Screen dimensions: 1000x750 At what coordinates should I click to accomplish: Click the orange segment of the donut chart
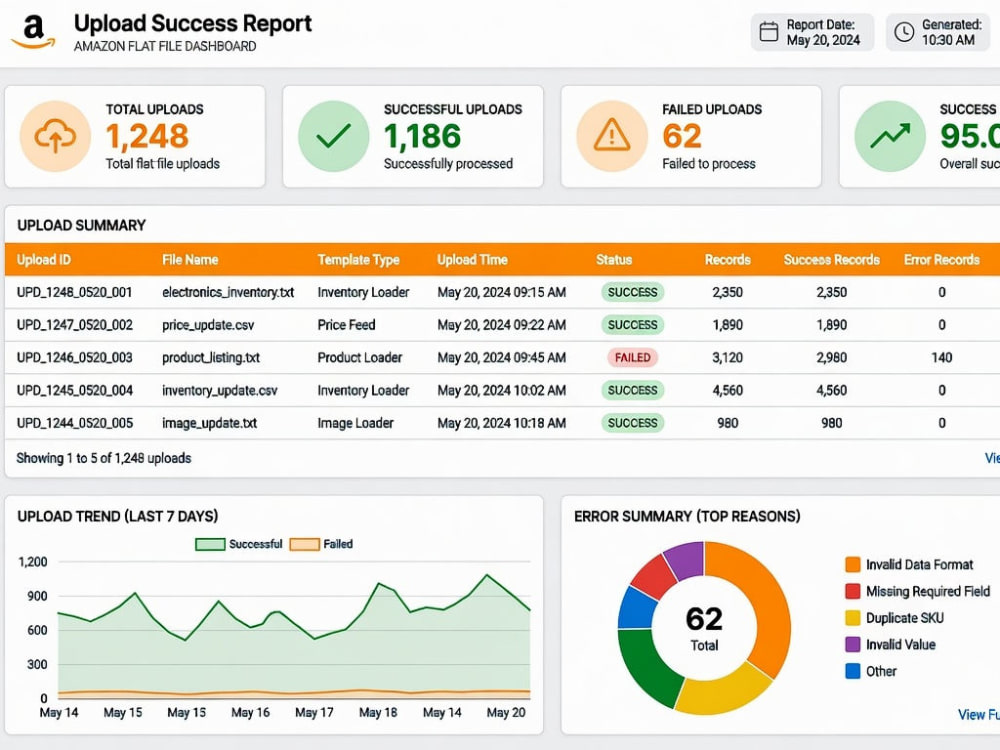(x=768, y=599)
